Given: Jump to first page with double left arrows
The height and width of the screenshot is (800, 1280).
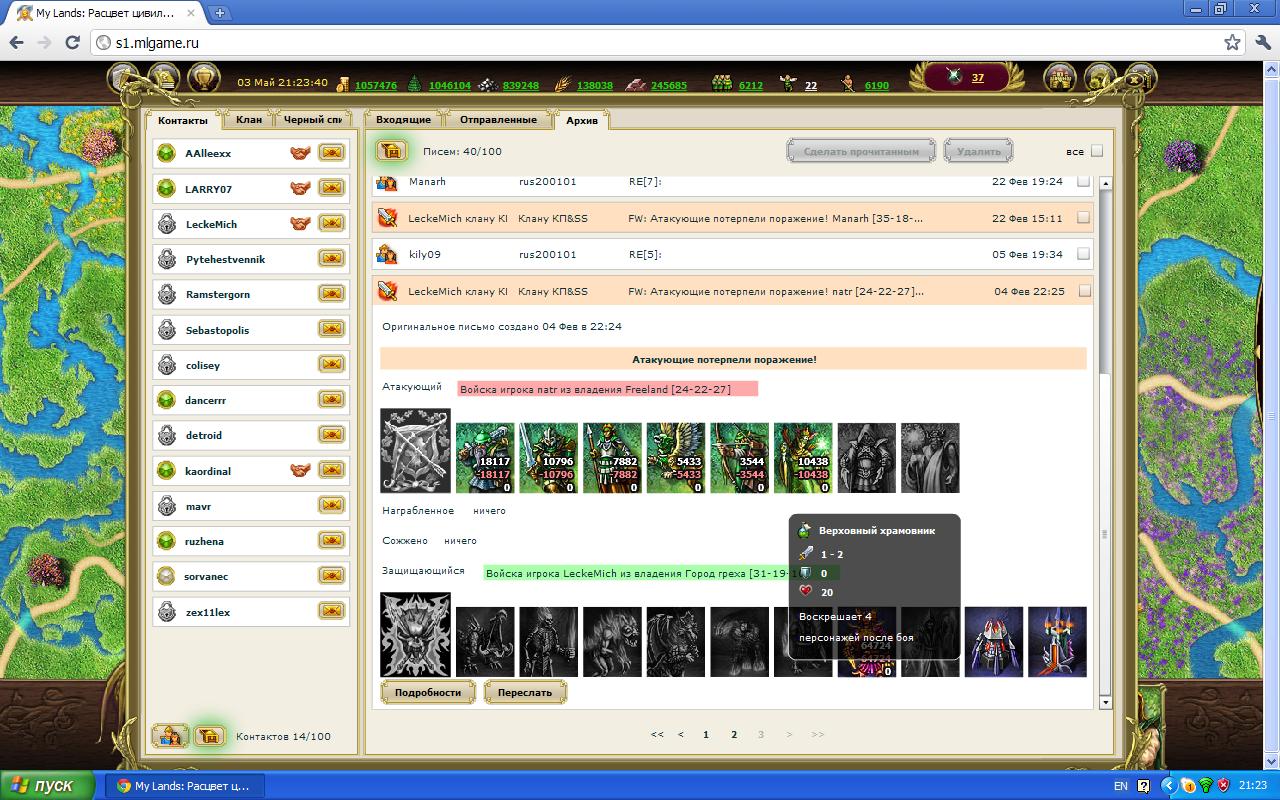Looking at the screenshot, I should tap(657, 734).
